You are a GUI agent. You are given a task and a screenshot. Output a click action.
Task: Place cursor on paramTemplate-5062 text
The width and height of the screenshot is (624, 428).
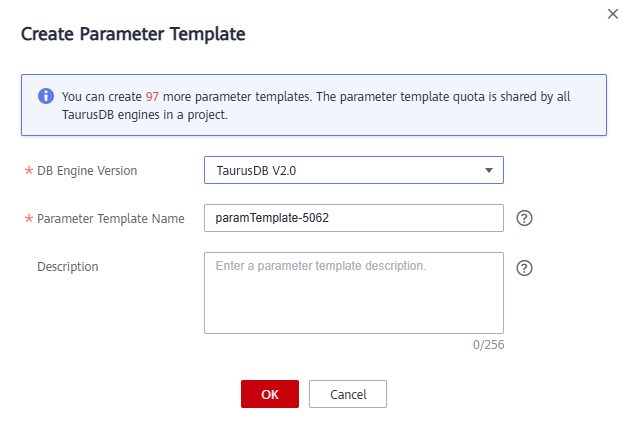272,218
